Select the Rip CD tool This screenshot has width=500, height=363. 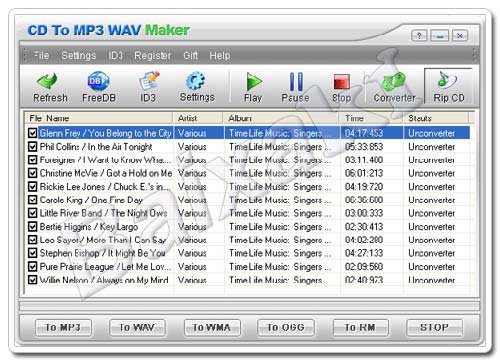(x=449, y=87)
